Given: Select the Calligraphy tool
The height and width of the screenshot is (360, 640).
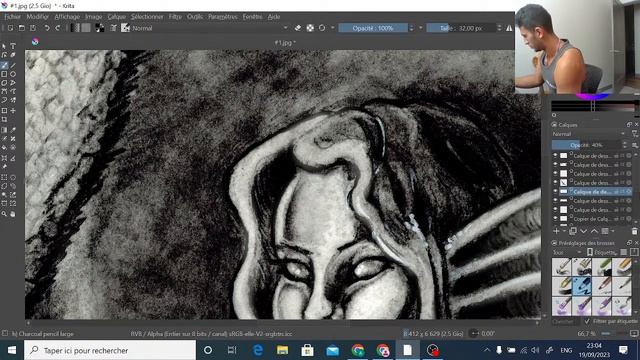Looking at the screenshot, I should coord(13,55).
